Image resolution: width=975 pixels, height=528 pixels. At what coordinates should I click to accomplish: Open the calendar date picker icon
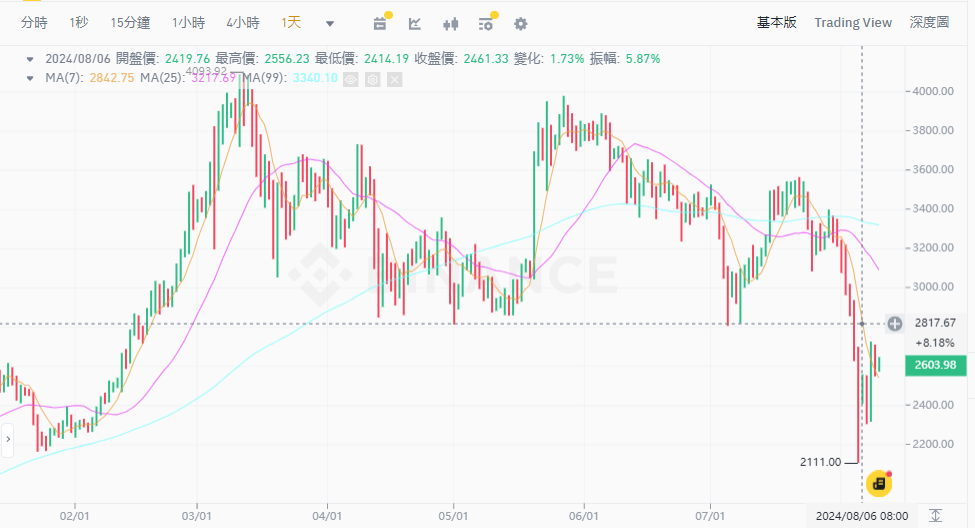pos(380,24)
